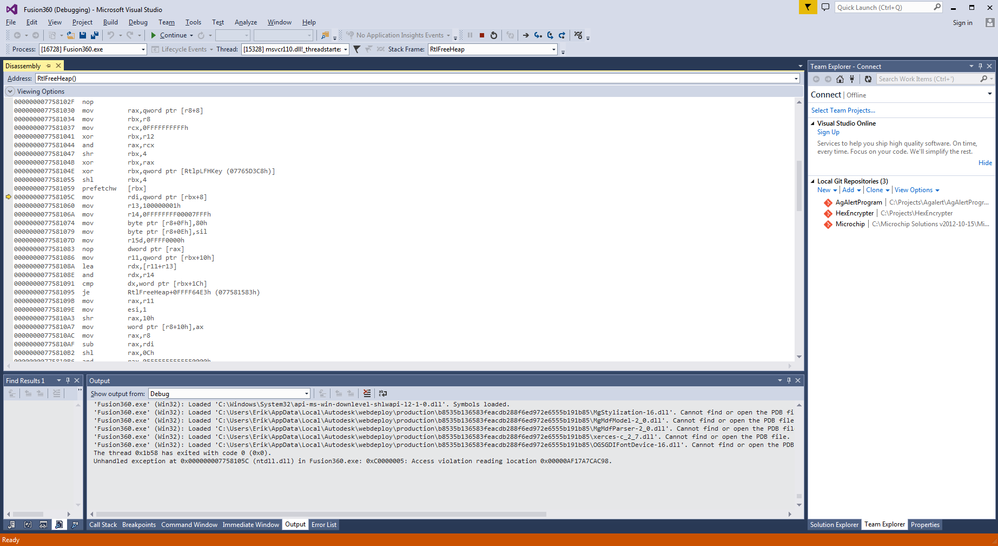The image size is (998, 546).
Task: Click the Save All toolbar icon
Action: 94,36
